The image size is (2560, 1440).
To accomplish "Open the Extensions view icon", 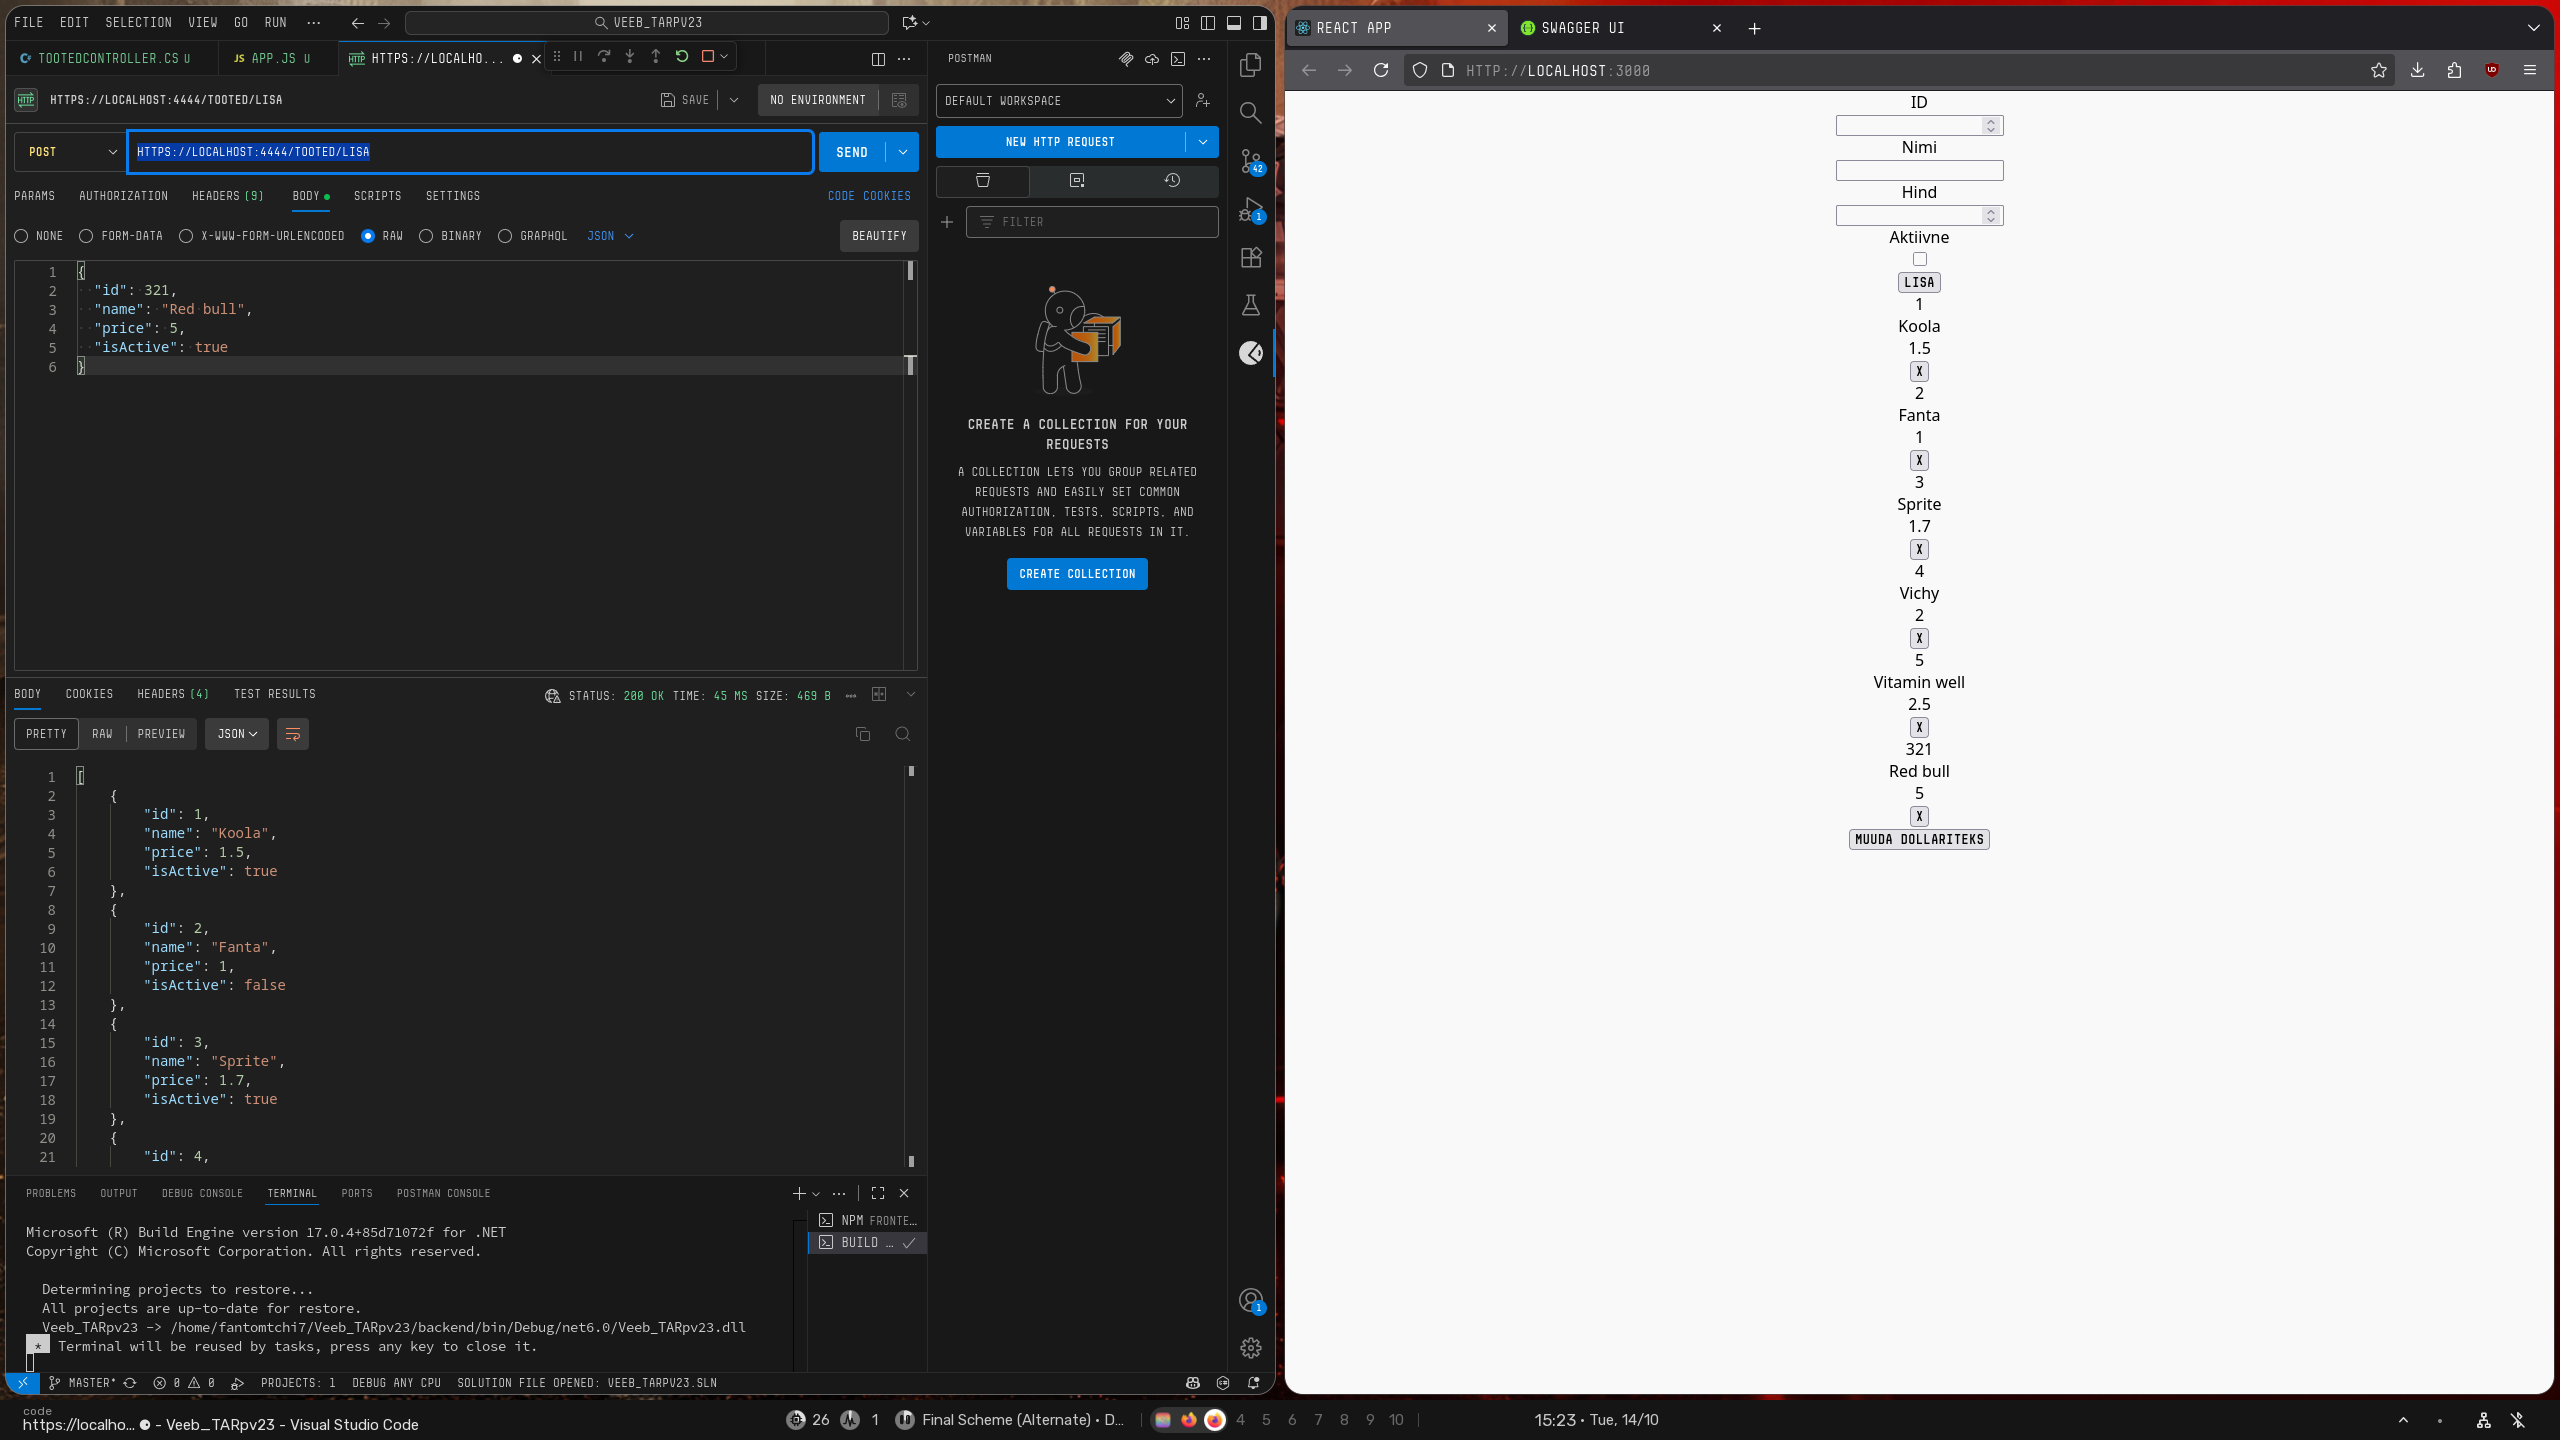I will [x=1250, y=257].
